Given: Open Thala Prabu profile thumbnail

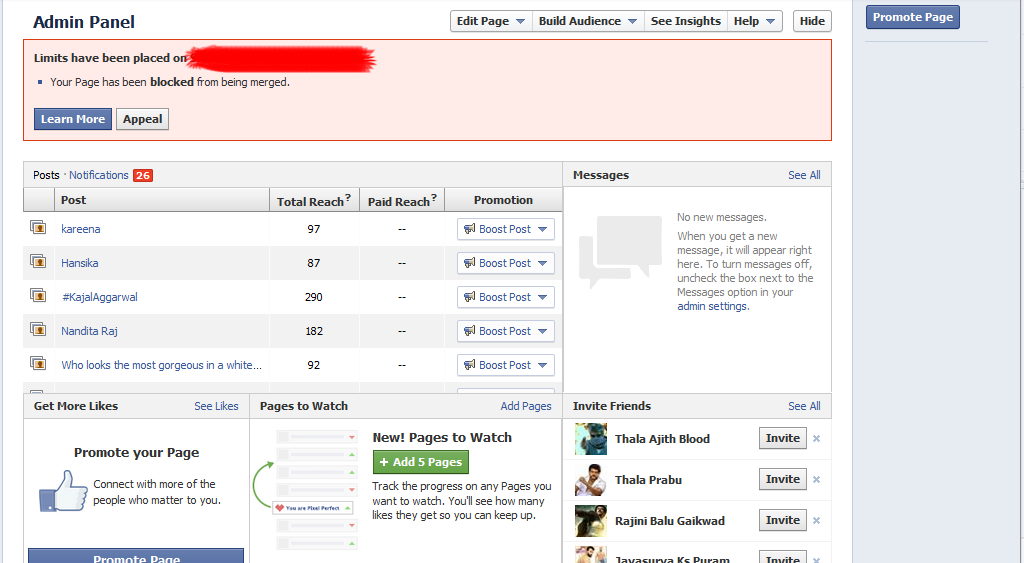Looking at the screenshot, I should point(590,480).
